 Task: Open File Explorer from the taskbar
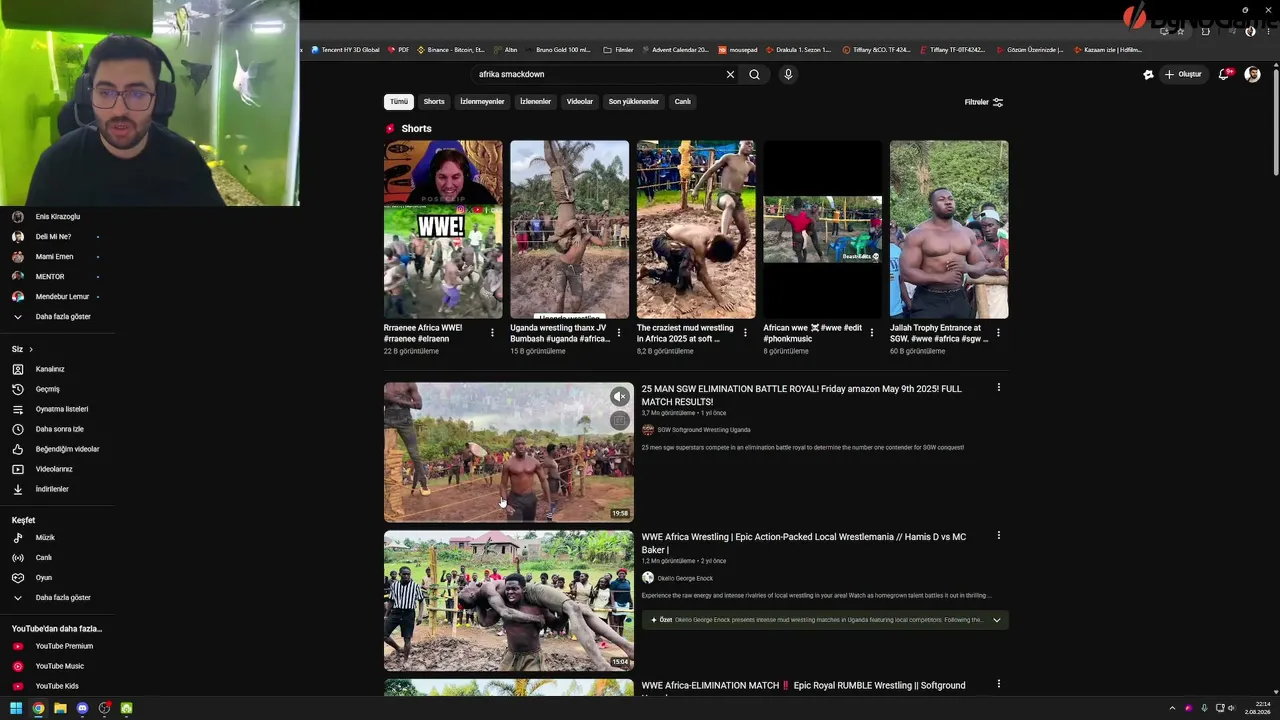(60, 708)
